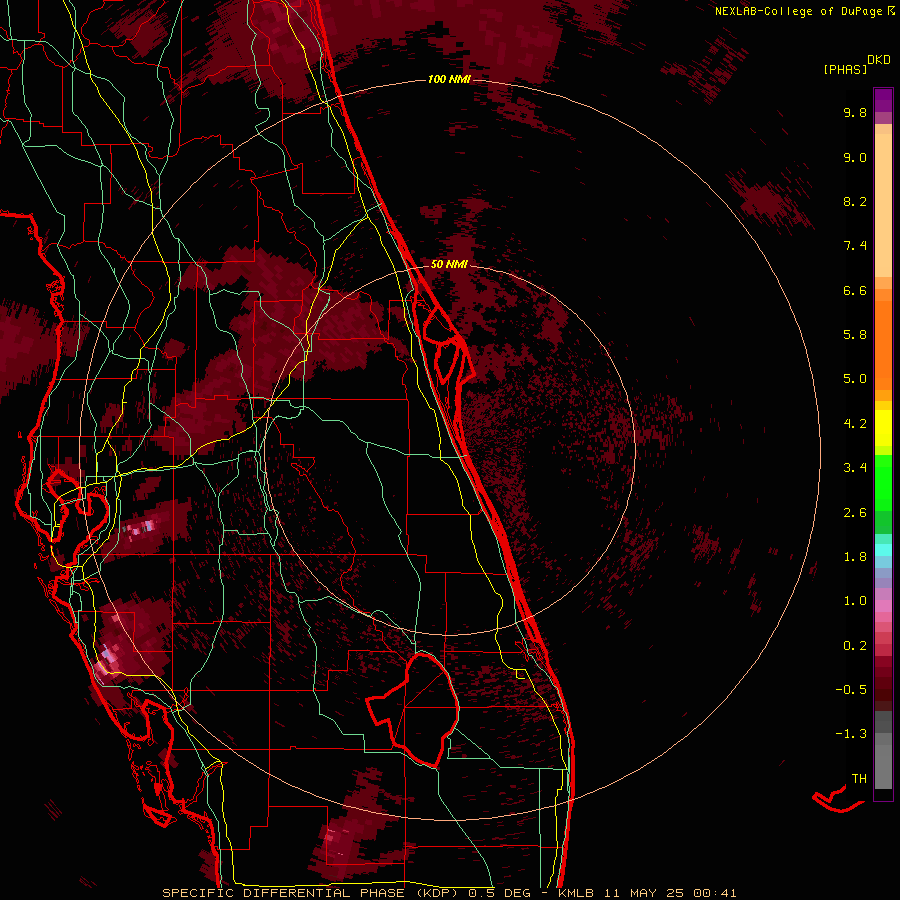Click the 50 NMI range ring label

[449, 264]
